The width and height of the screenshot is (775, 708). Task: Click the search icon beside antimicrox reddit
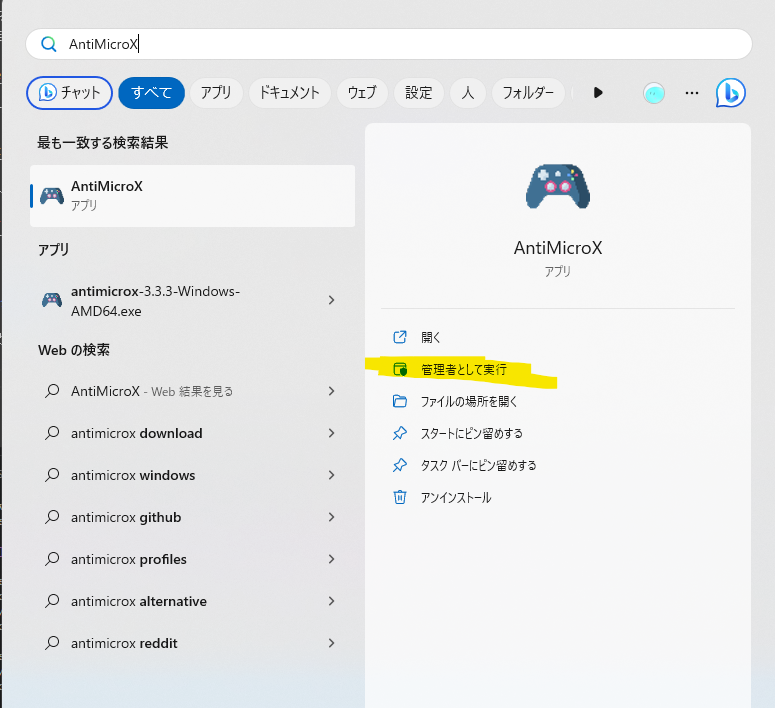point(52,643)
